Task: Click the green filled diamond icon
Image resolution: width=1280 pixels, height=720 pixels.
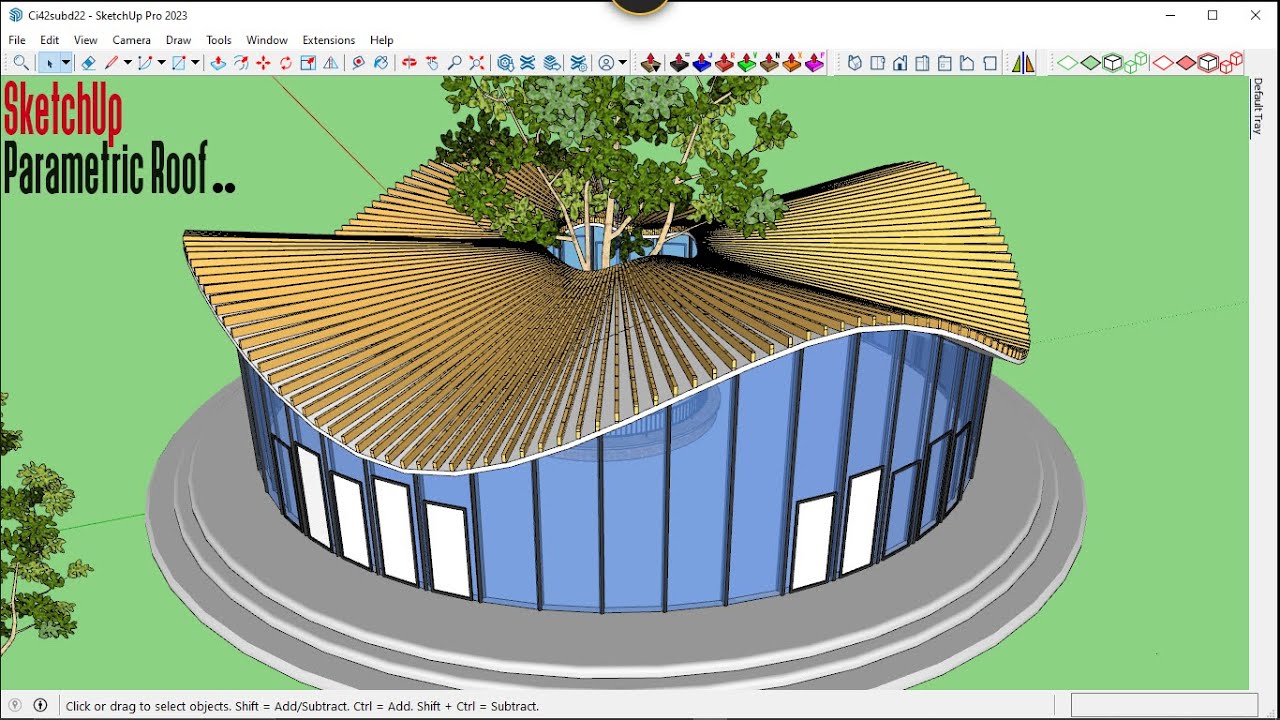Action: [1091, 63]
